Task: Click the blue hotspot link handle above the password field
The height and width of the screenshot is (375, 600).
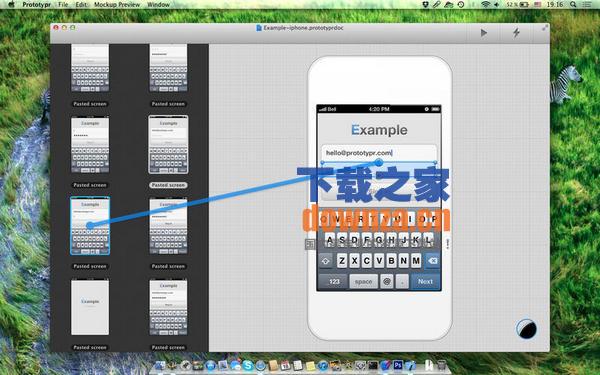Action: [378, 163]
